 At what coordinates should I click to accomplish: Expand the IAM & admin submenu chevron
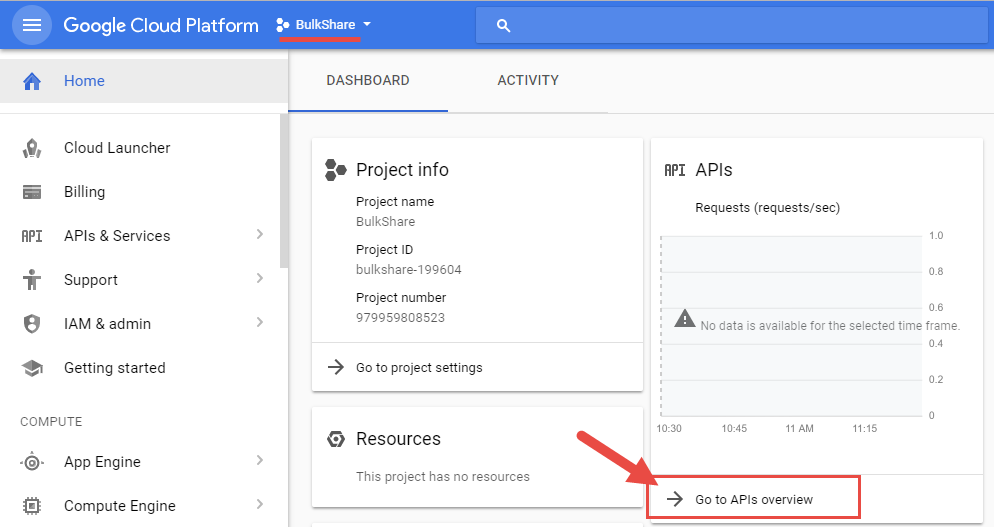(x=259, y=322)
